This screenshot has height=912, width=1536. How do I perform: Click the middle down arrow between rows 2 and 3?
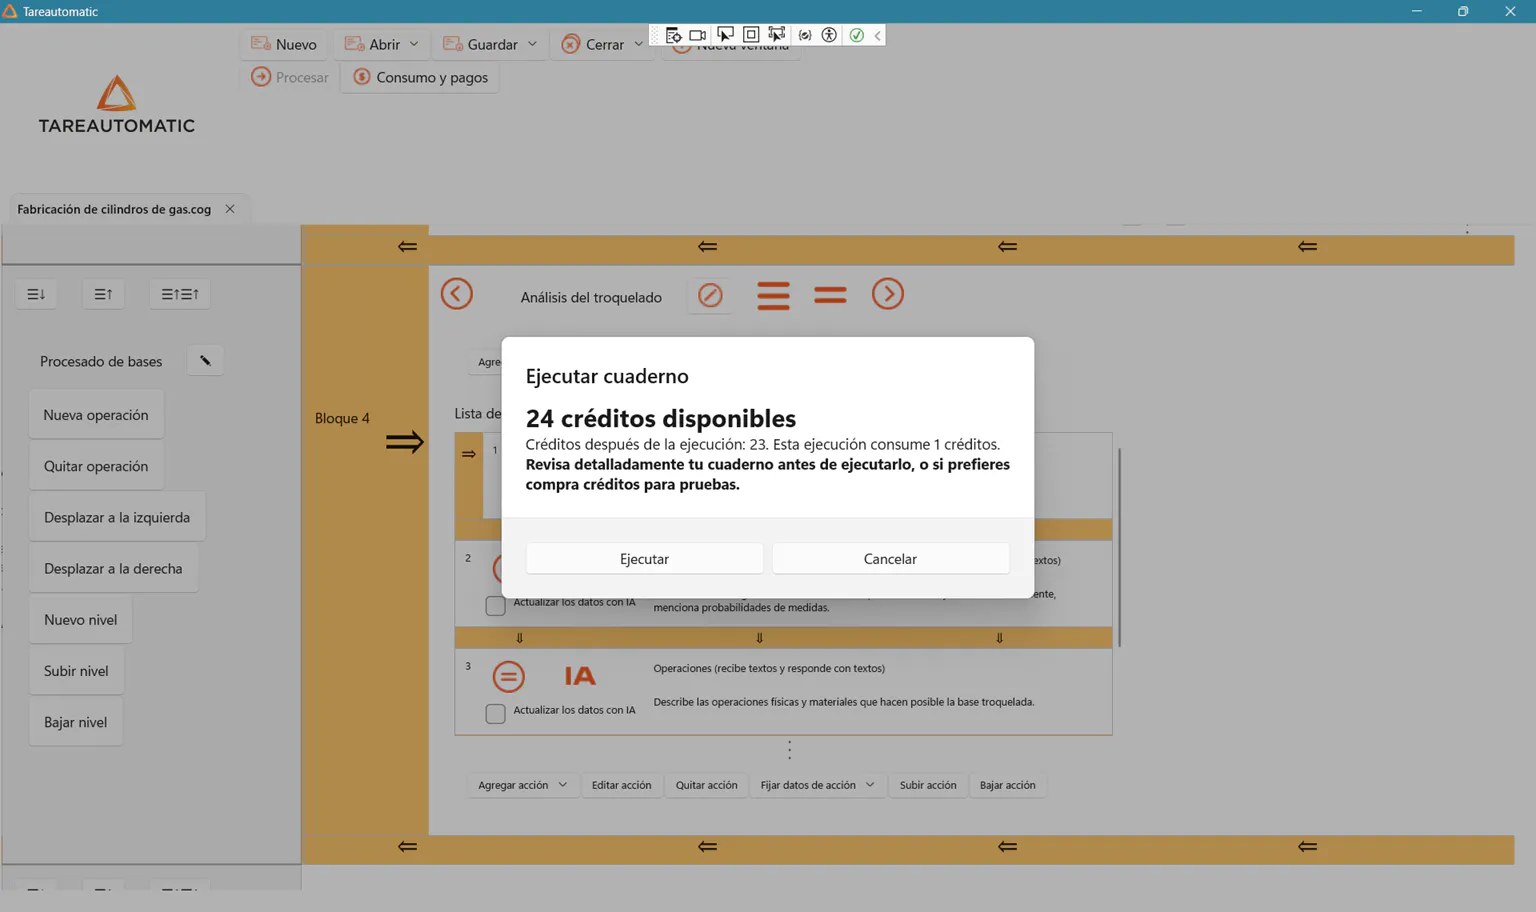(759, 638)
